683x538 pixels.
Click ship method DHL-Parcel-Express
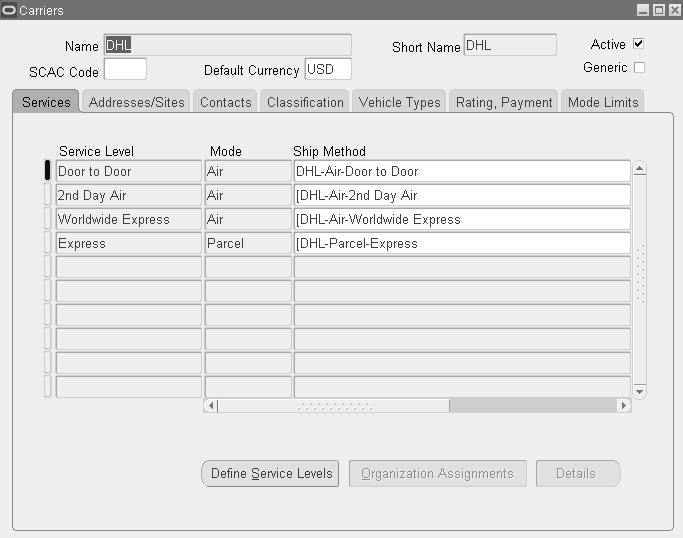tap(462, 243)
